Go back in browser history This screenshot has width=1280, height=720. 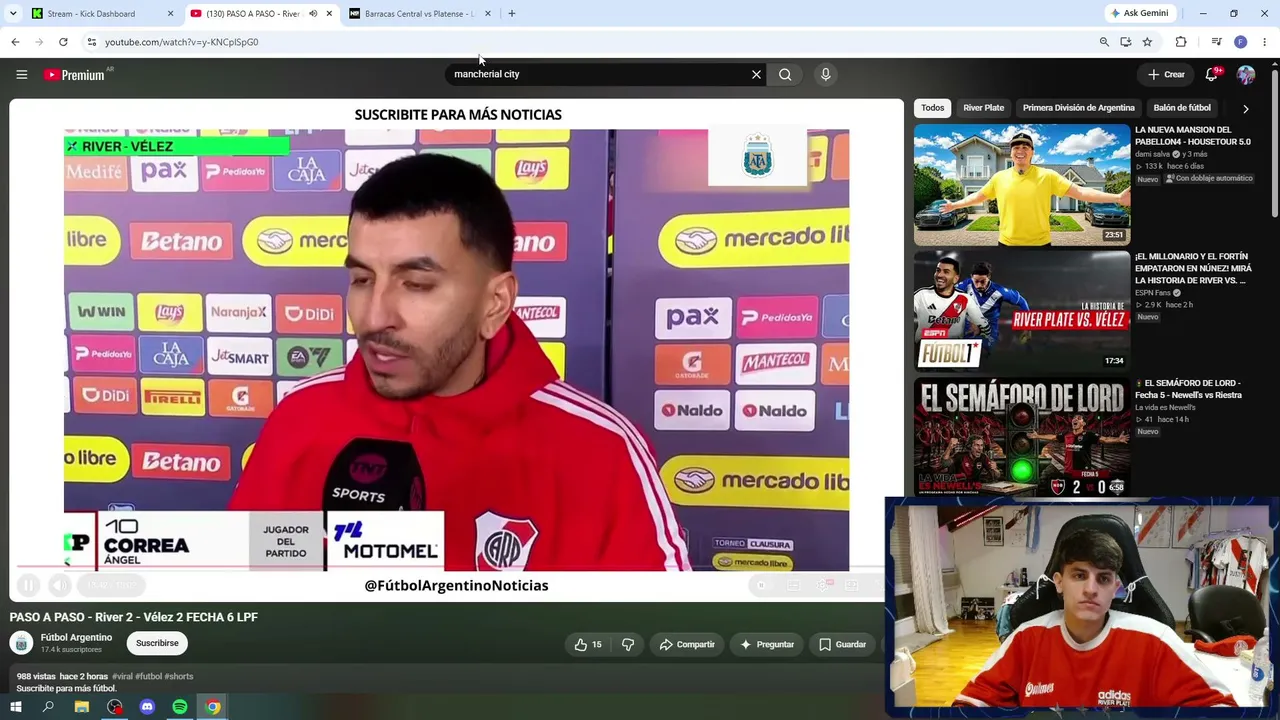(x=15, y=42)
